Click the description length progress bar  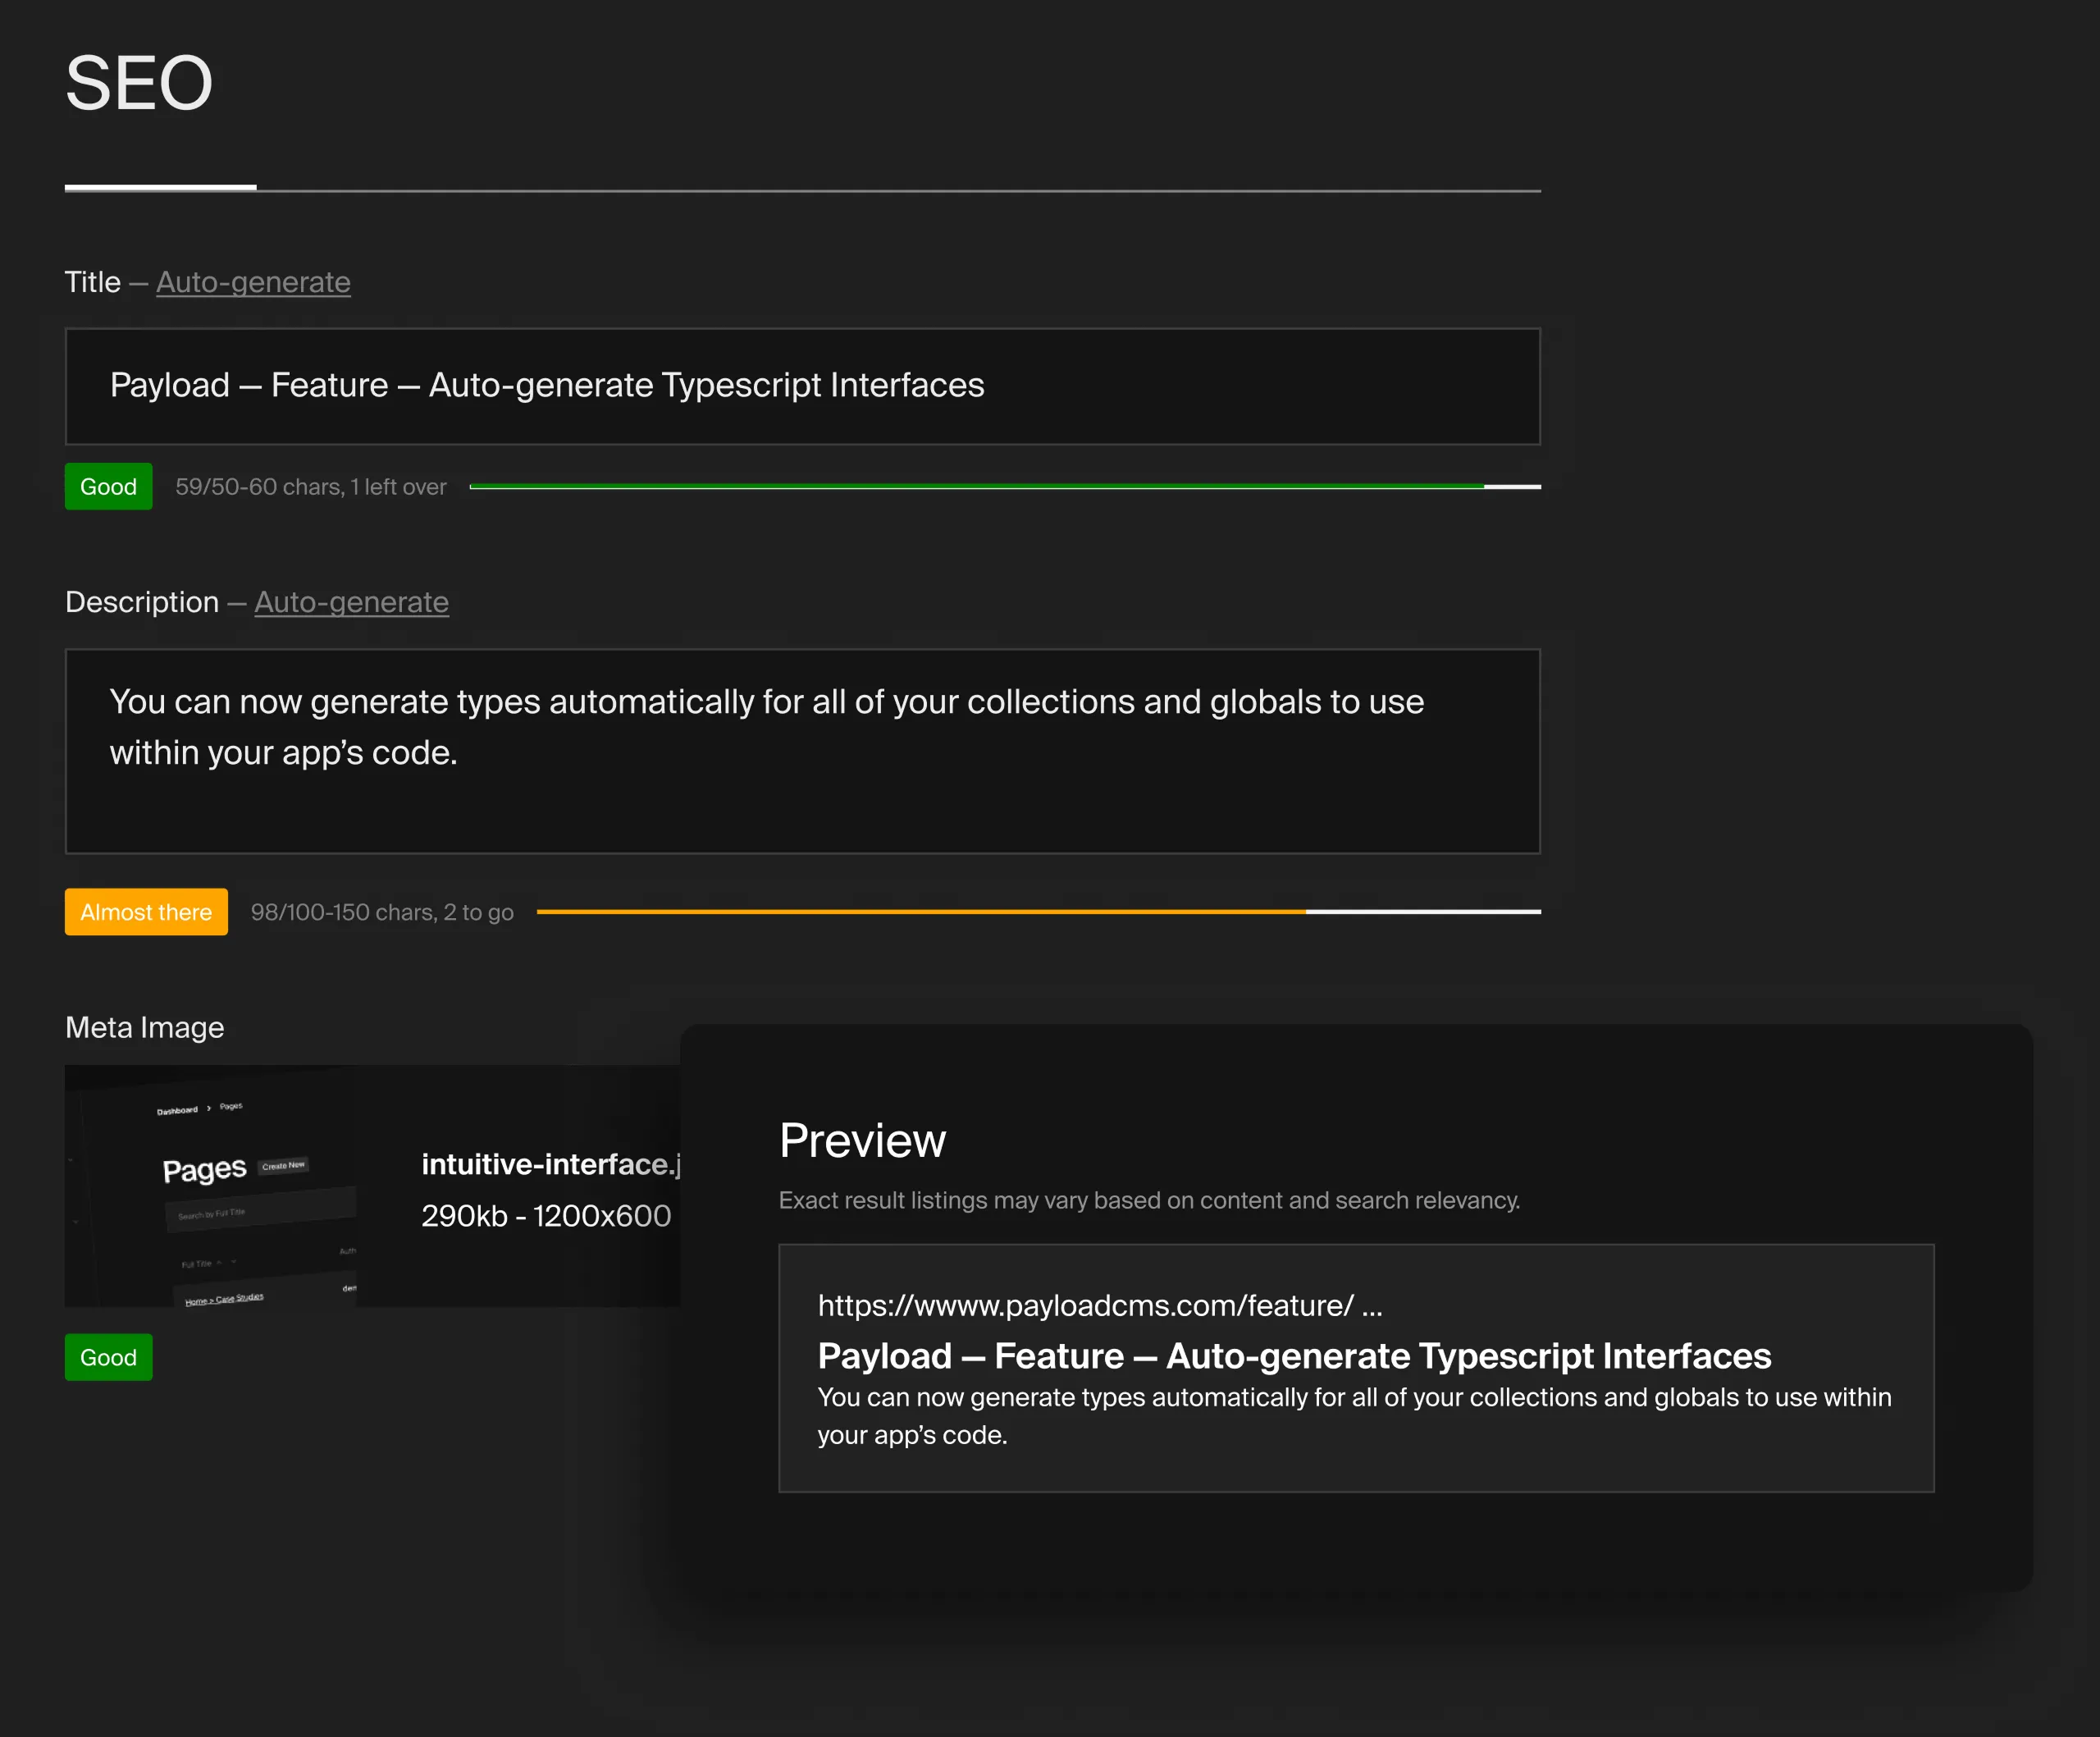point(1038,912)
